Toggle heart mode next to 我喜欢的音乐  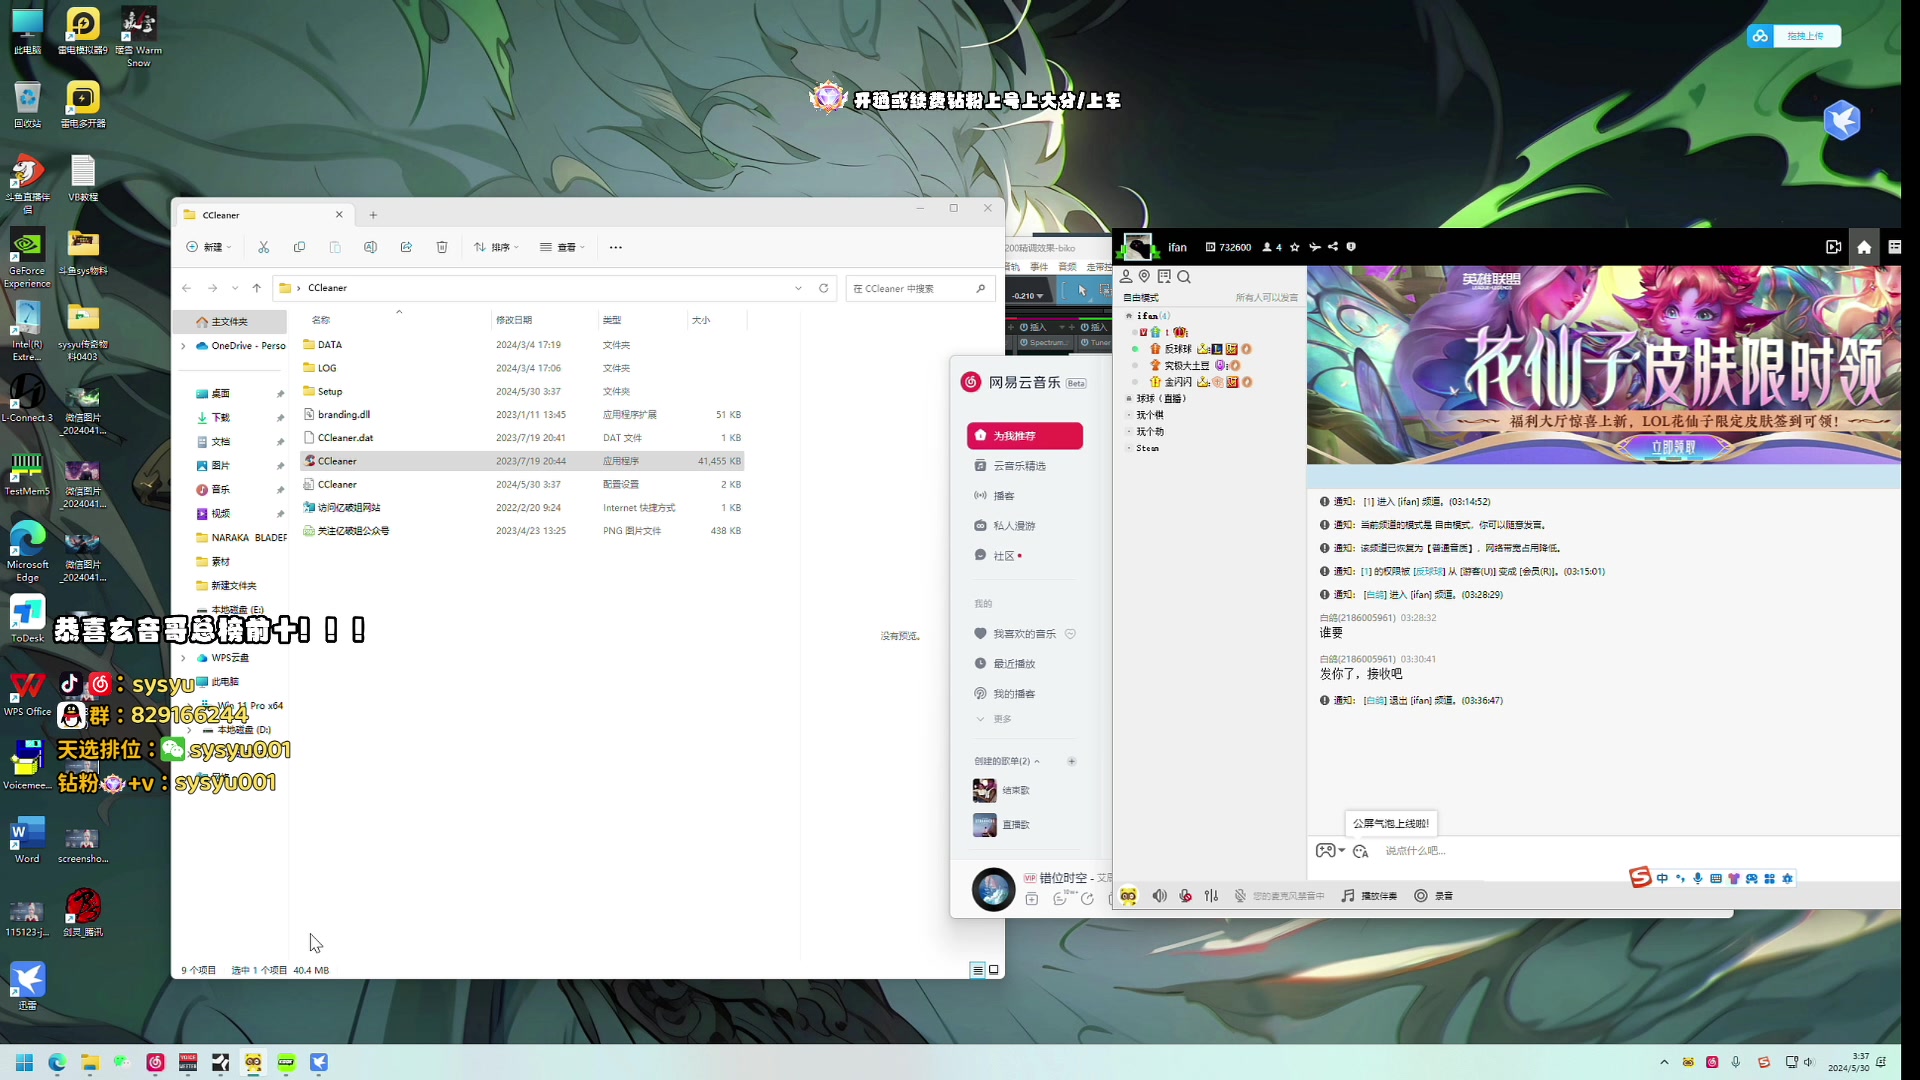1070,634
